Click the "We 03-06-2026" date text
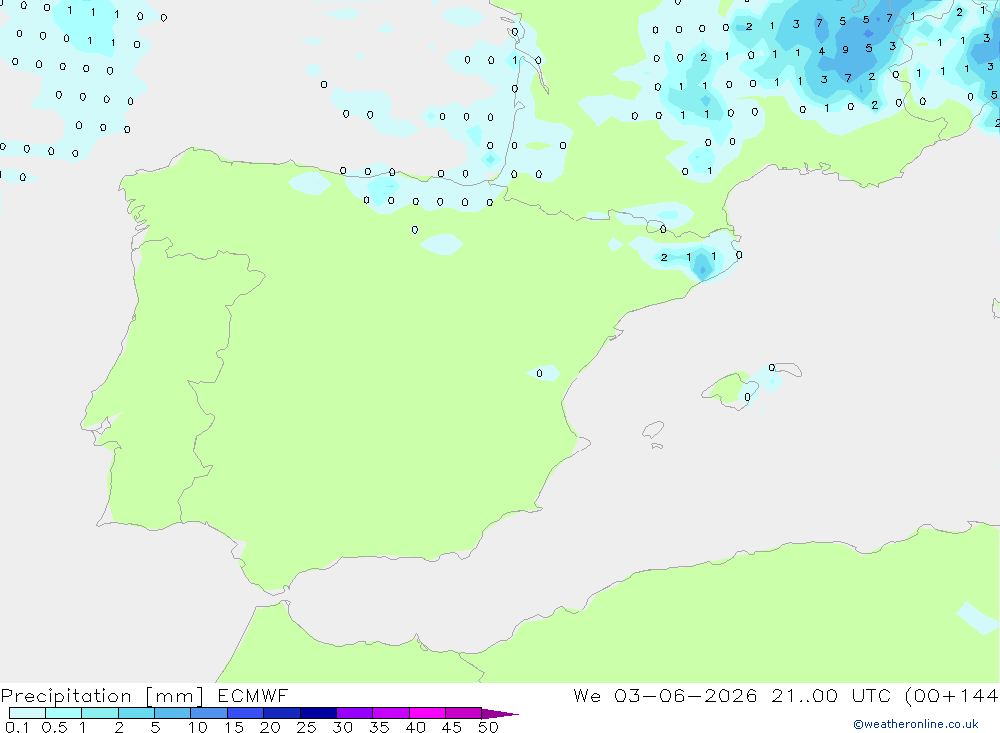 click(x=665, y=695)
